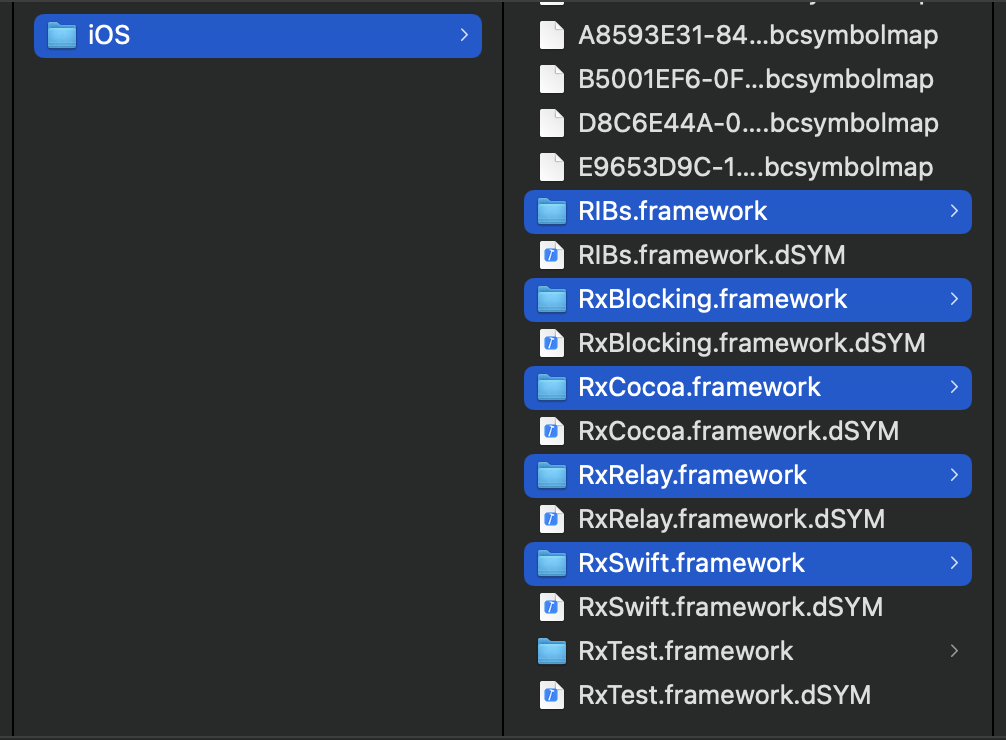
Task: Click the RxTest.framework.dSYM file icon
Action: (552, 695)
